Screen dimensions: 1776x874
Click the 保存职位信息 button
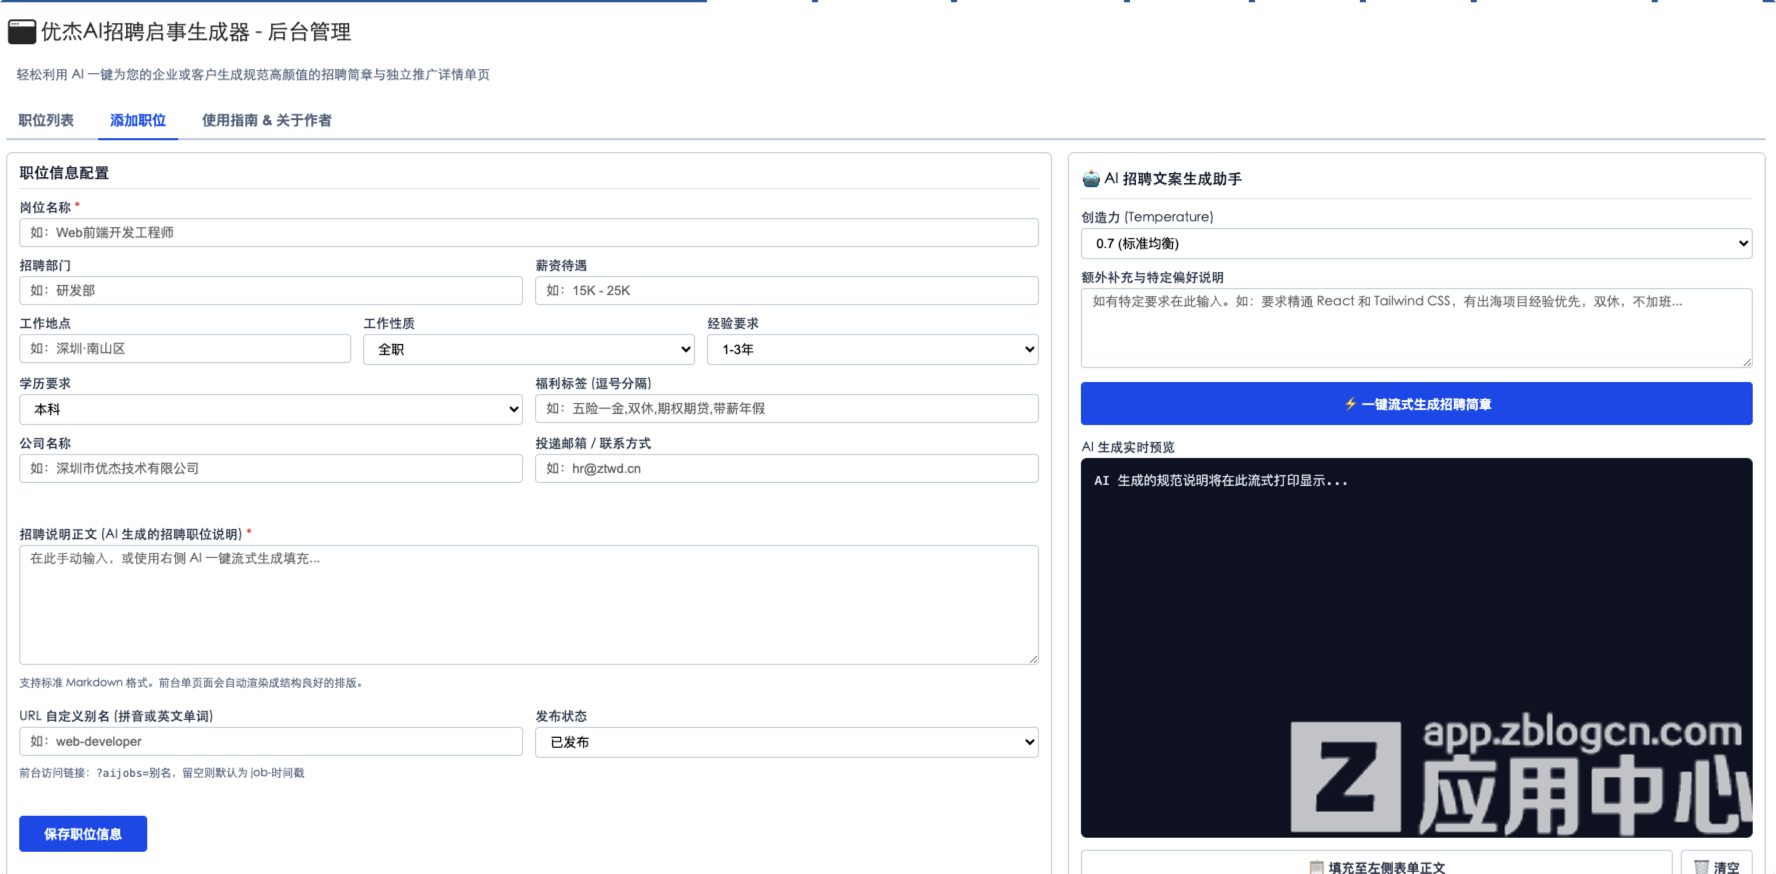point(83,834)
